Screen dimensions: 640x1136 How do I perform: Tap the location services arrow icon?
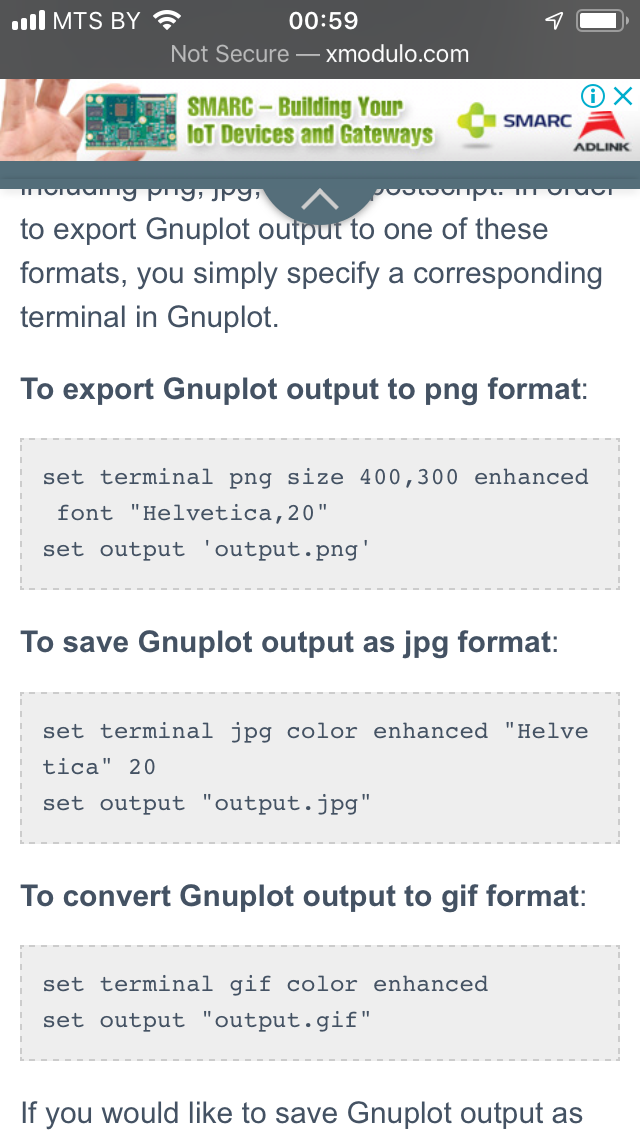coord(555,21)
